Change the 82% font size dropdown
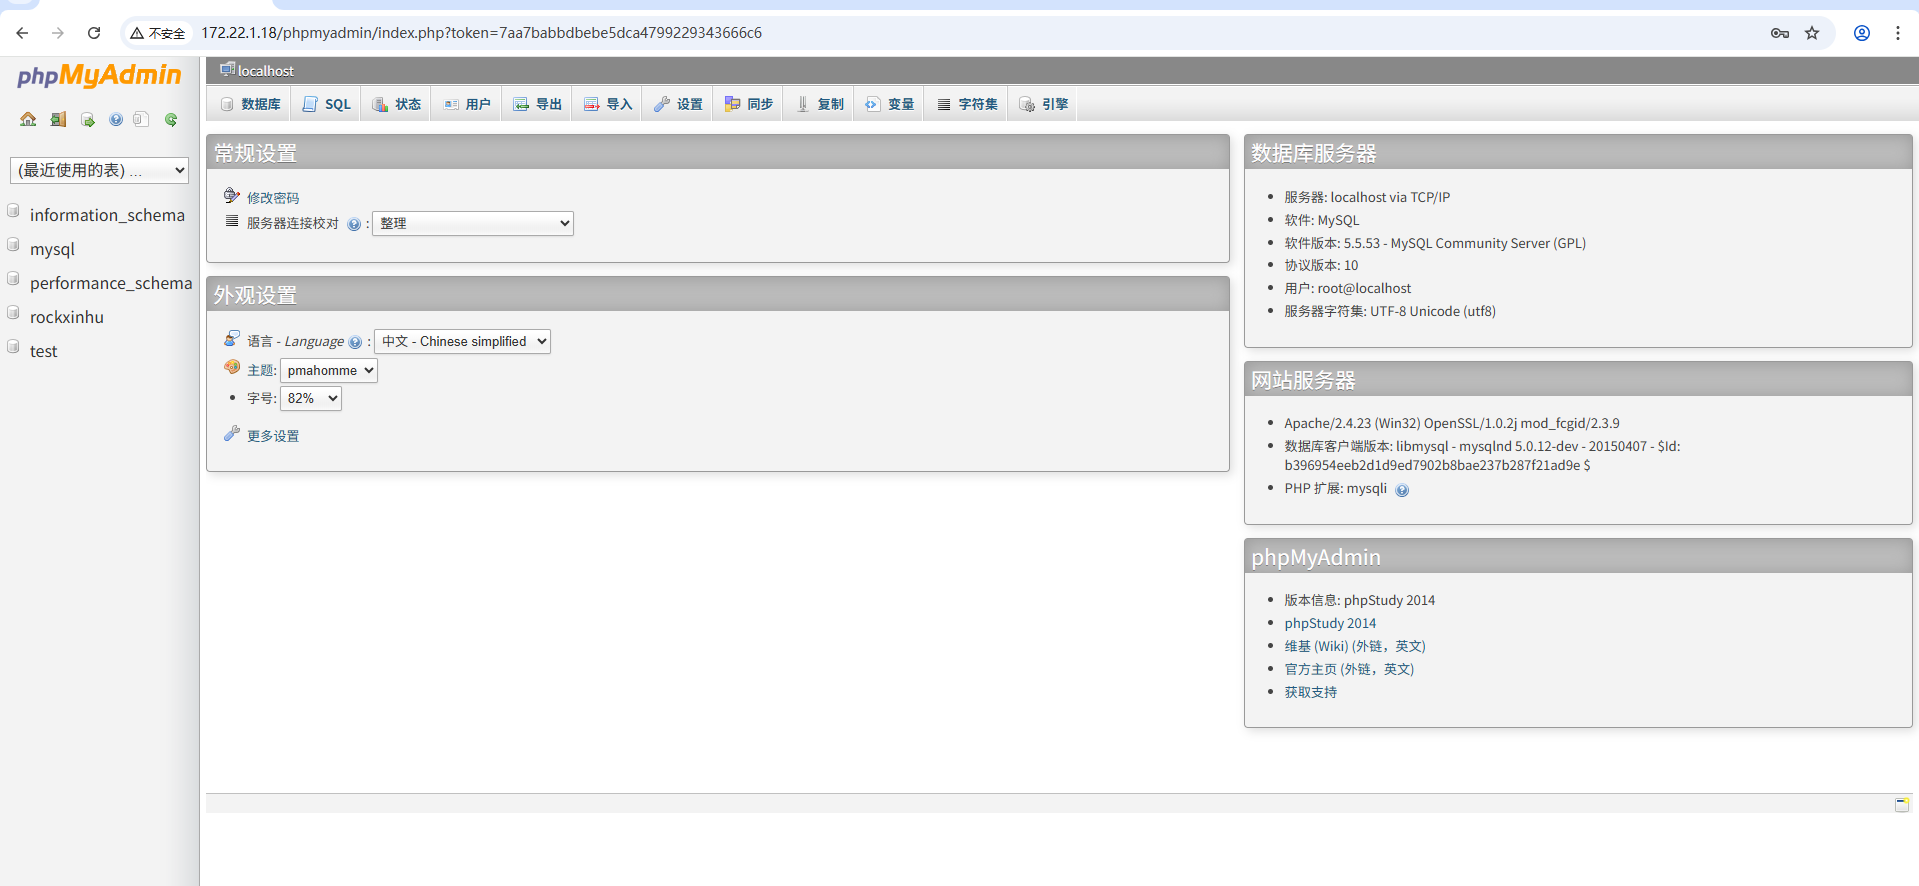The height and width of the screenshot is (886, 1919). coord(310,398)
